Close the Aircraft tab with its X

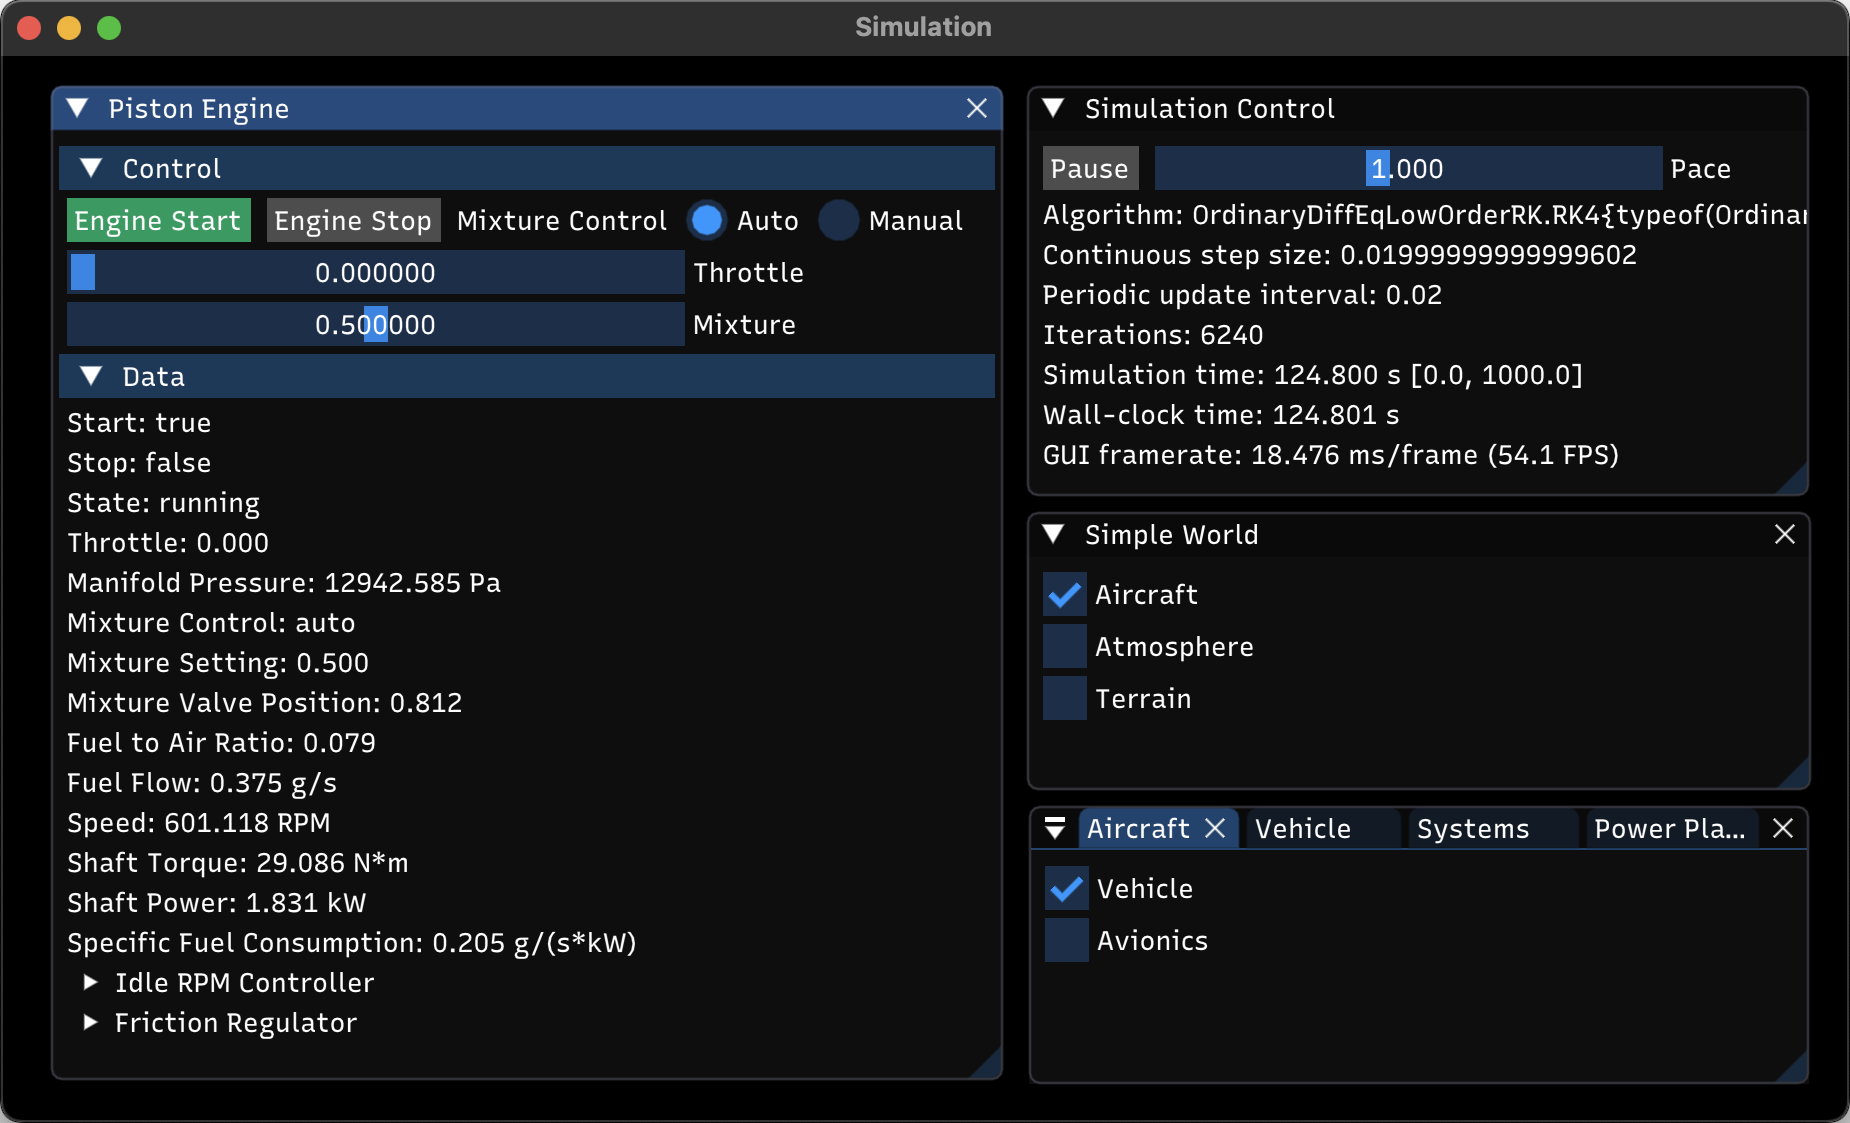pos(1215,829)
